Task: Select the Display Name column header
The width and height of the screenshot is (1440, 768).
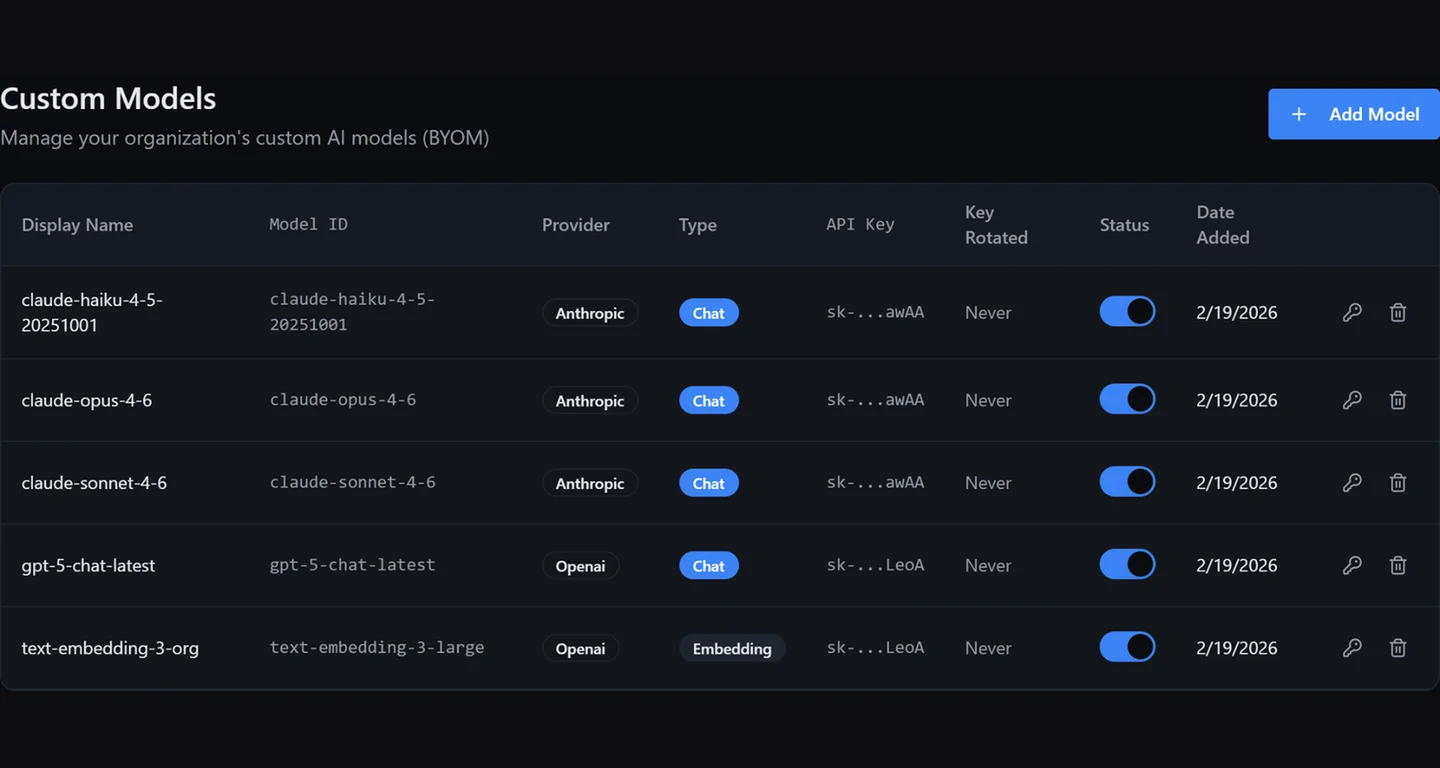Action: coord(77,225)
